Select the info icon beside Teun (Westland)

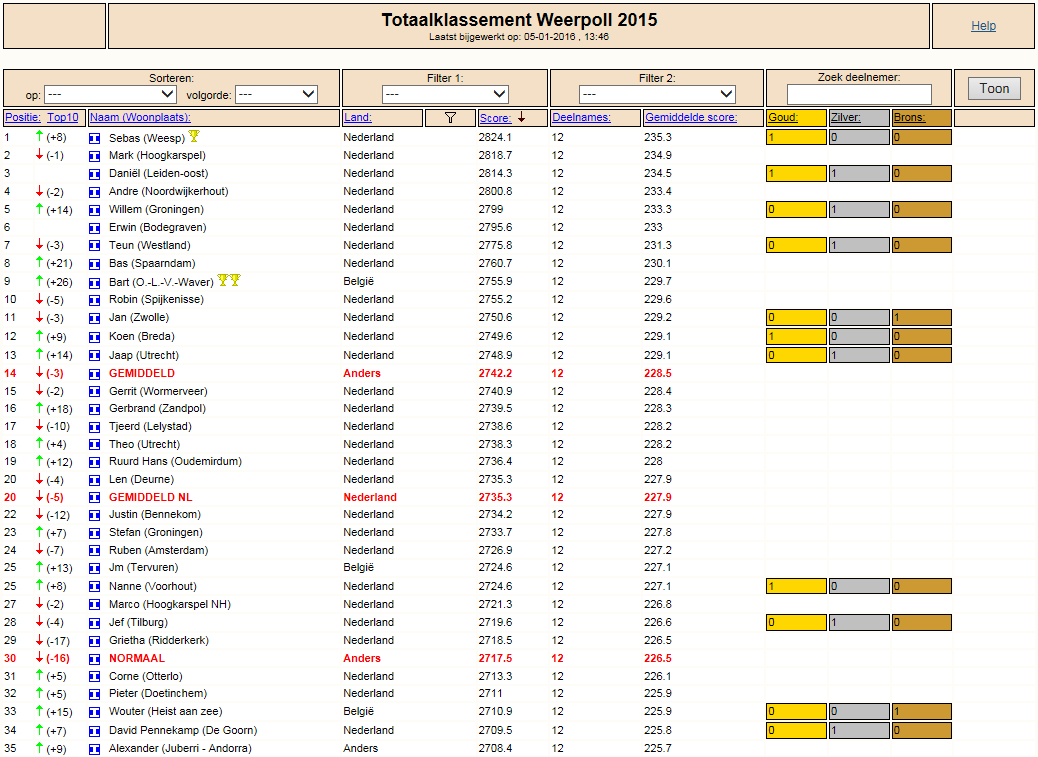[x=95, y=246]
